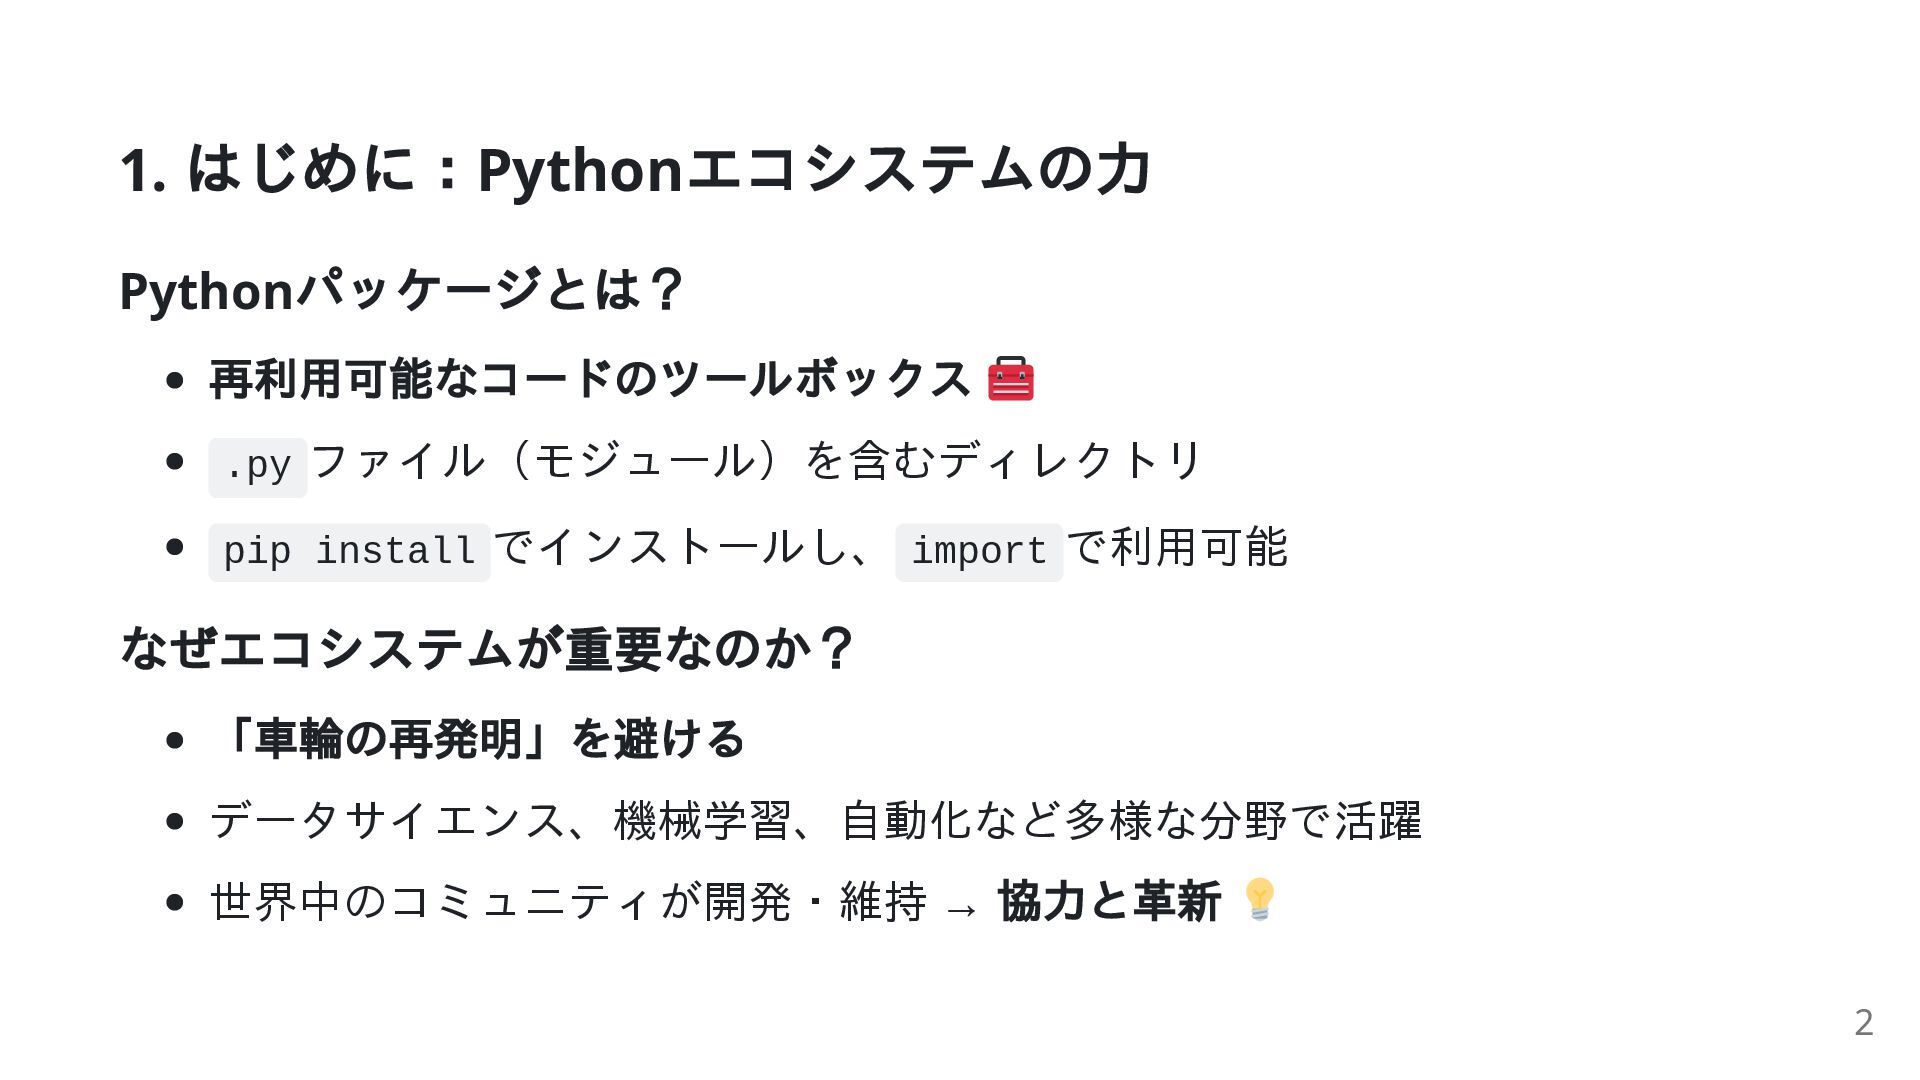Click the red toolbox emoji icon

coord(1010,379)
